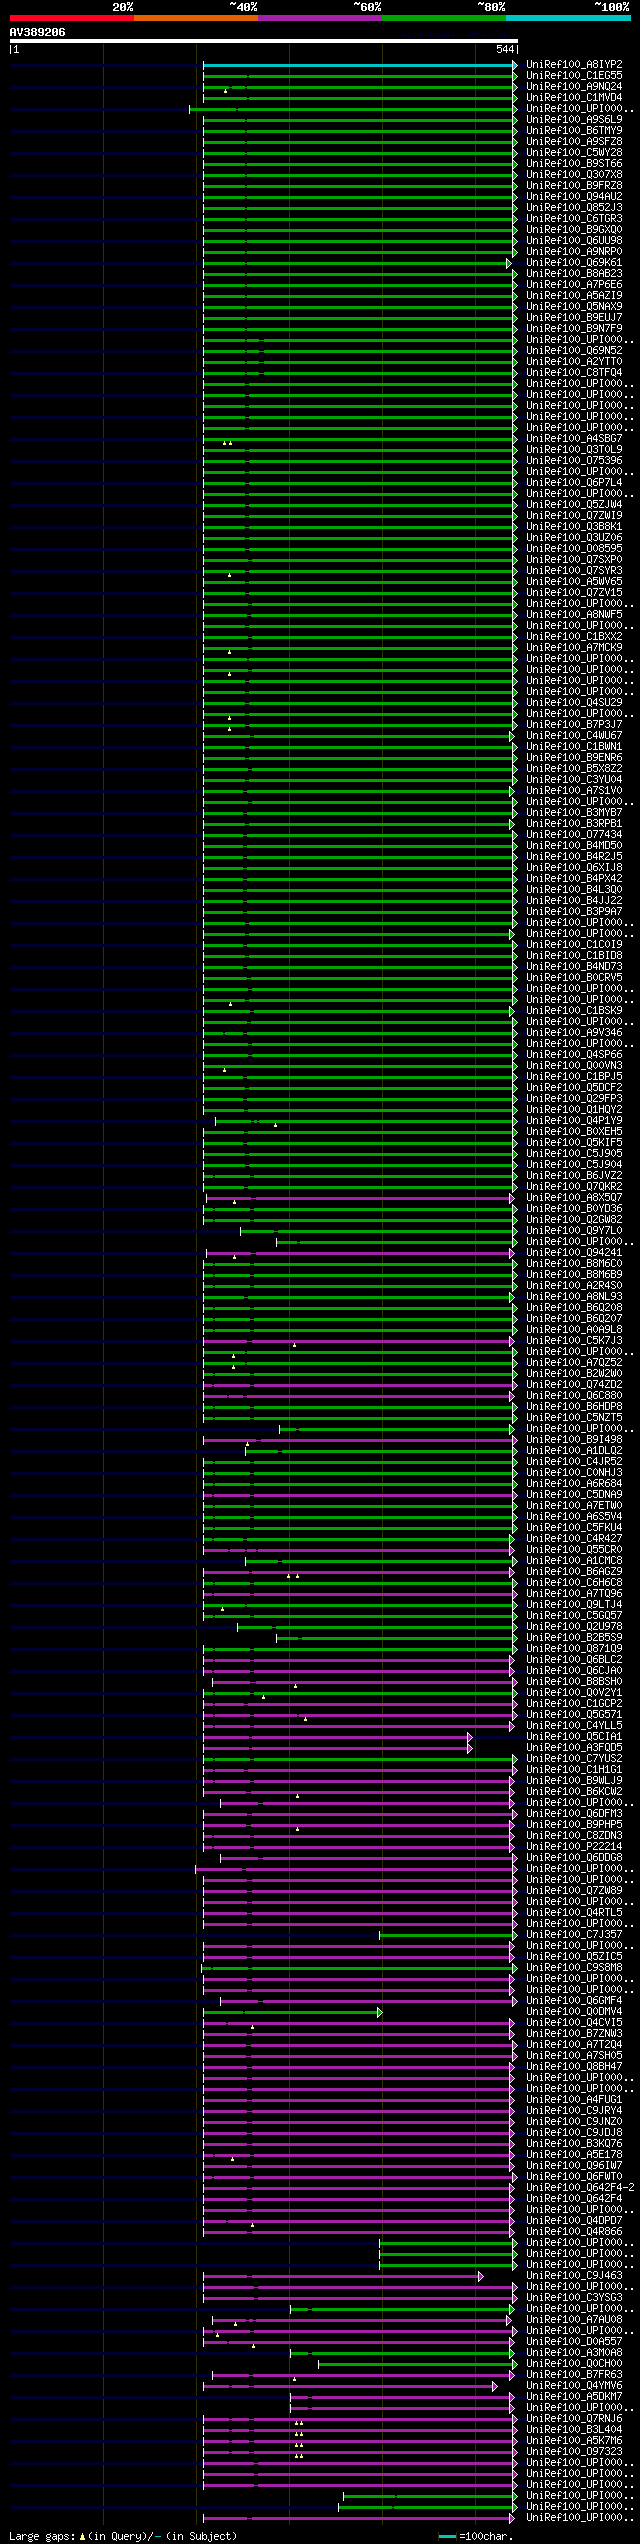Screen dimensions: 640x2544
Task: Select label UniRef100_C5DNA9
Action: tap(574, 1495)
